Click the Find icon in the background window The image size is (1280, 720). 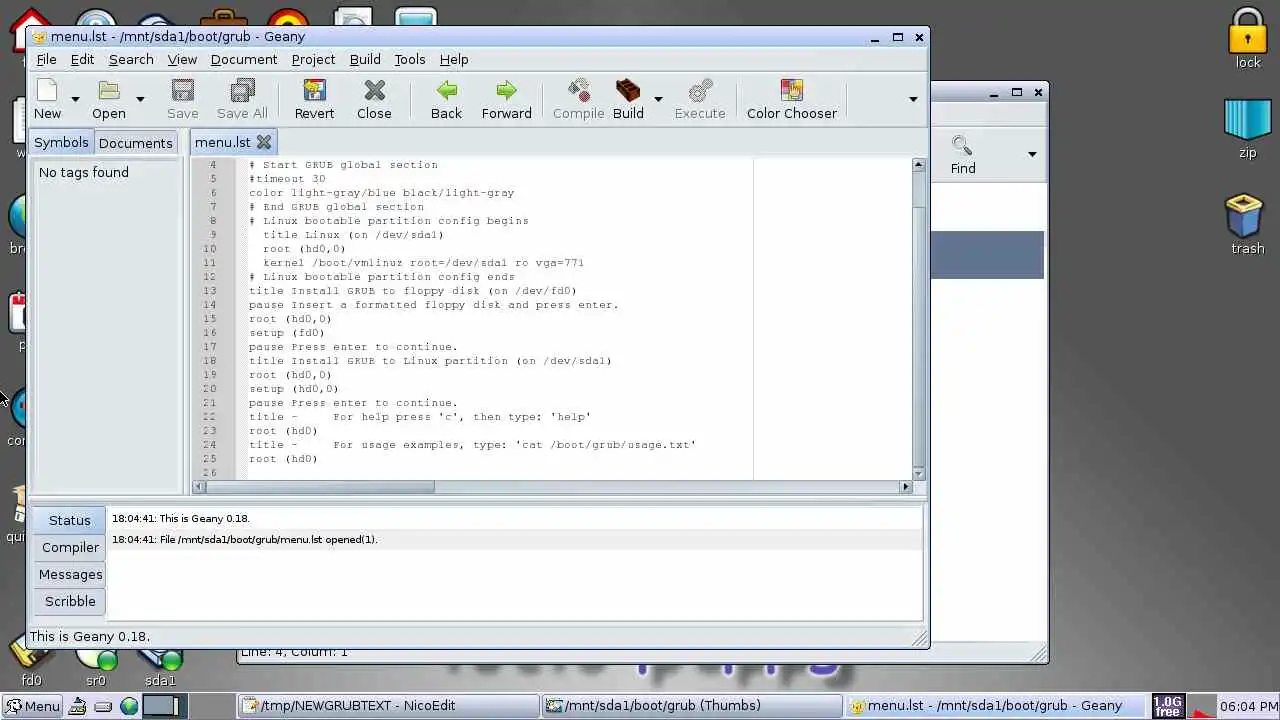(x=962, y=146)
